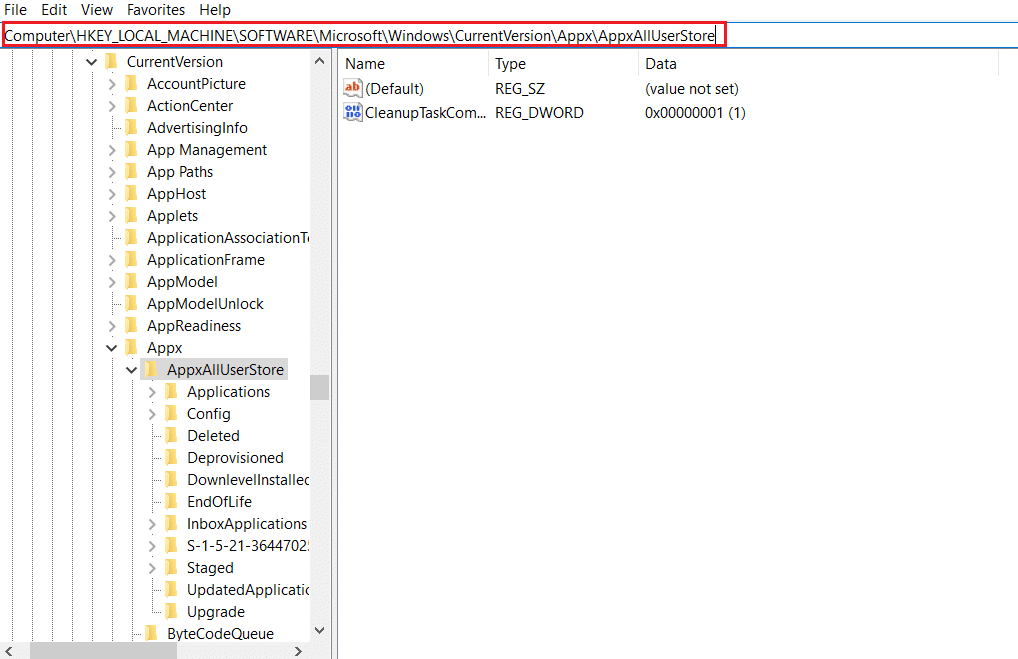Expand the Staged subkey
1018x659 pixels.
[x=152, y=568]
